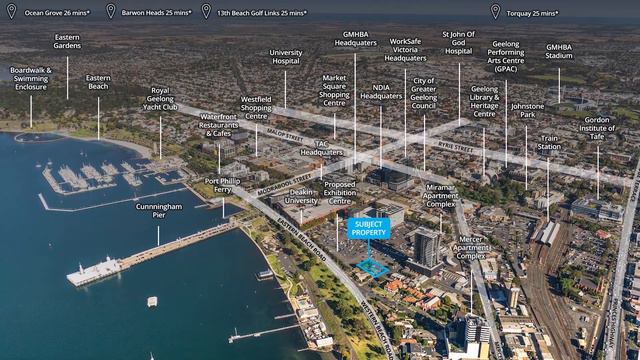
Task: Click the Proposed Exhibition Centre label
Action: [340, 193]
